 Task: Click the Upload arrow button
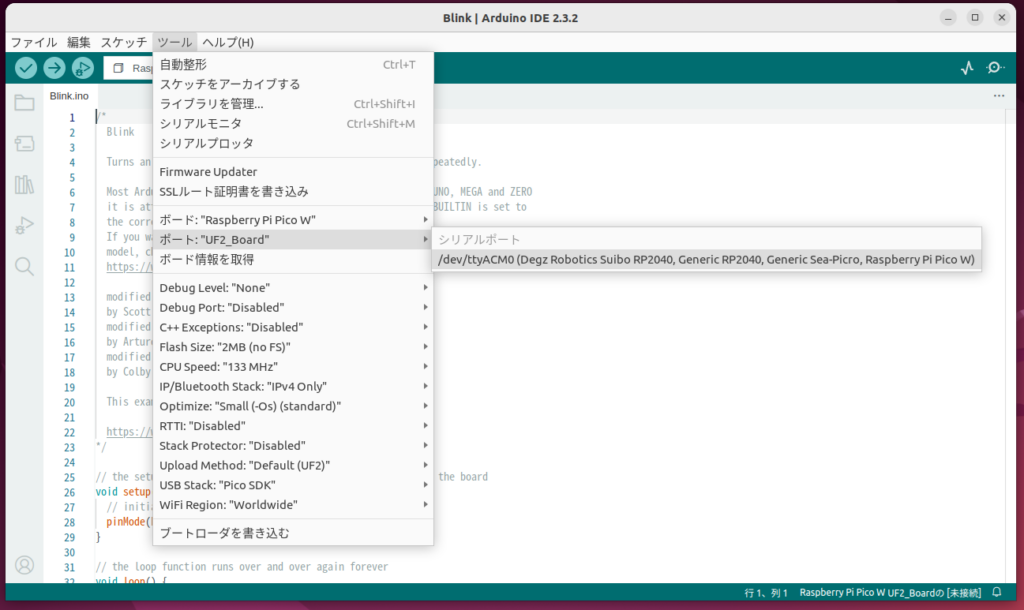click(54, 67)
